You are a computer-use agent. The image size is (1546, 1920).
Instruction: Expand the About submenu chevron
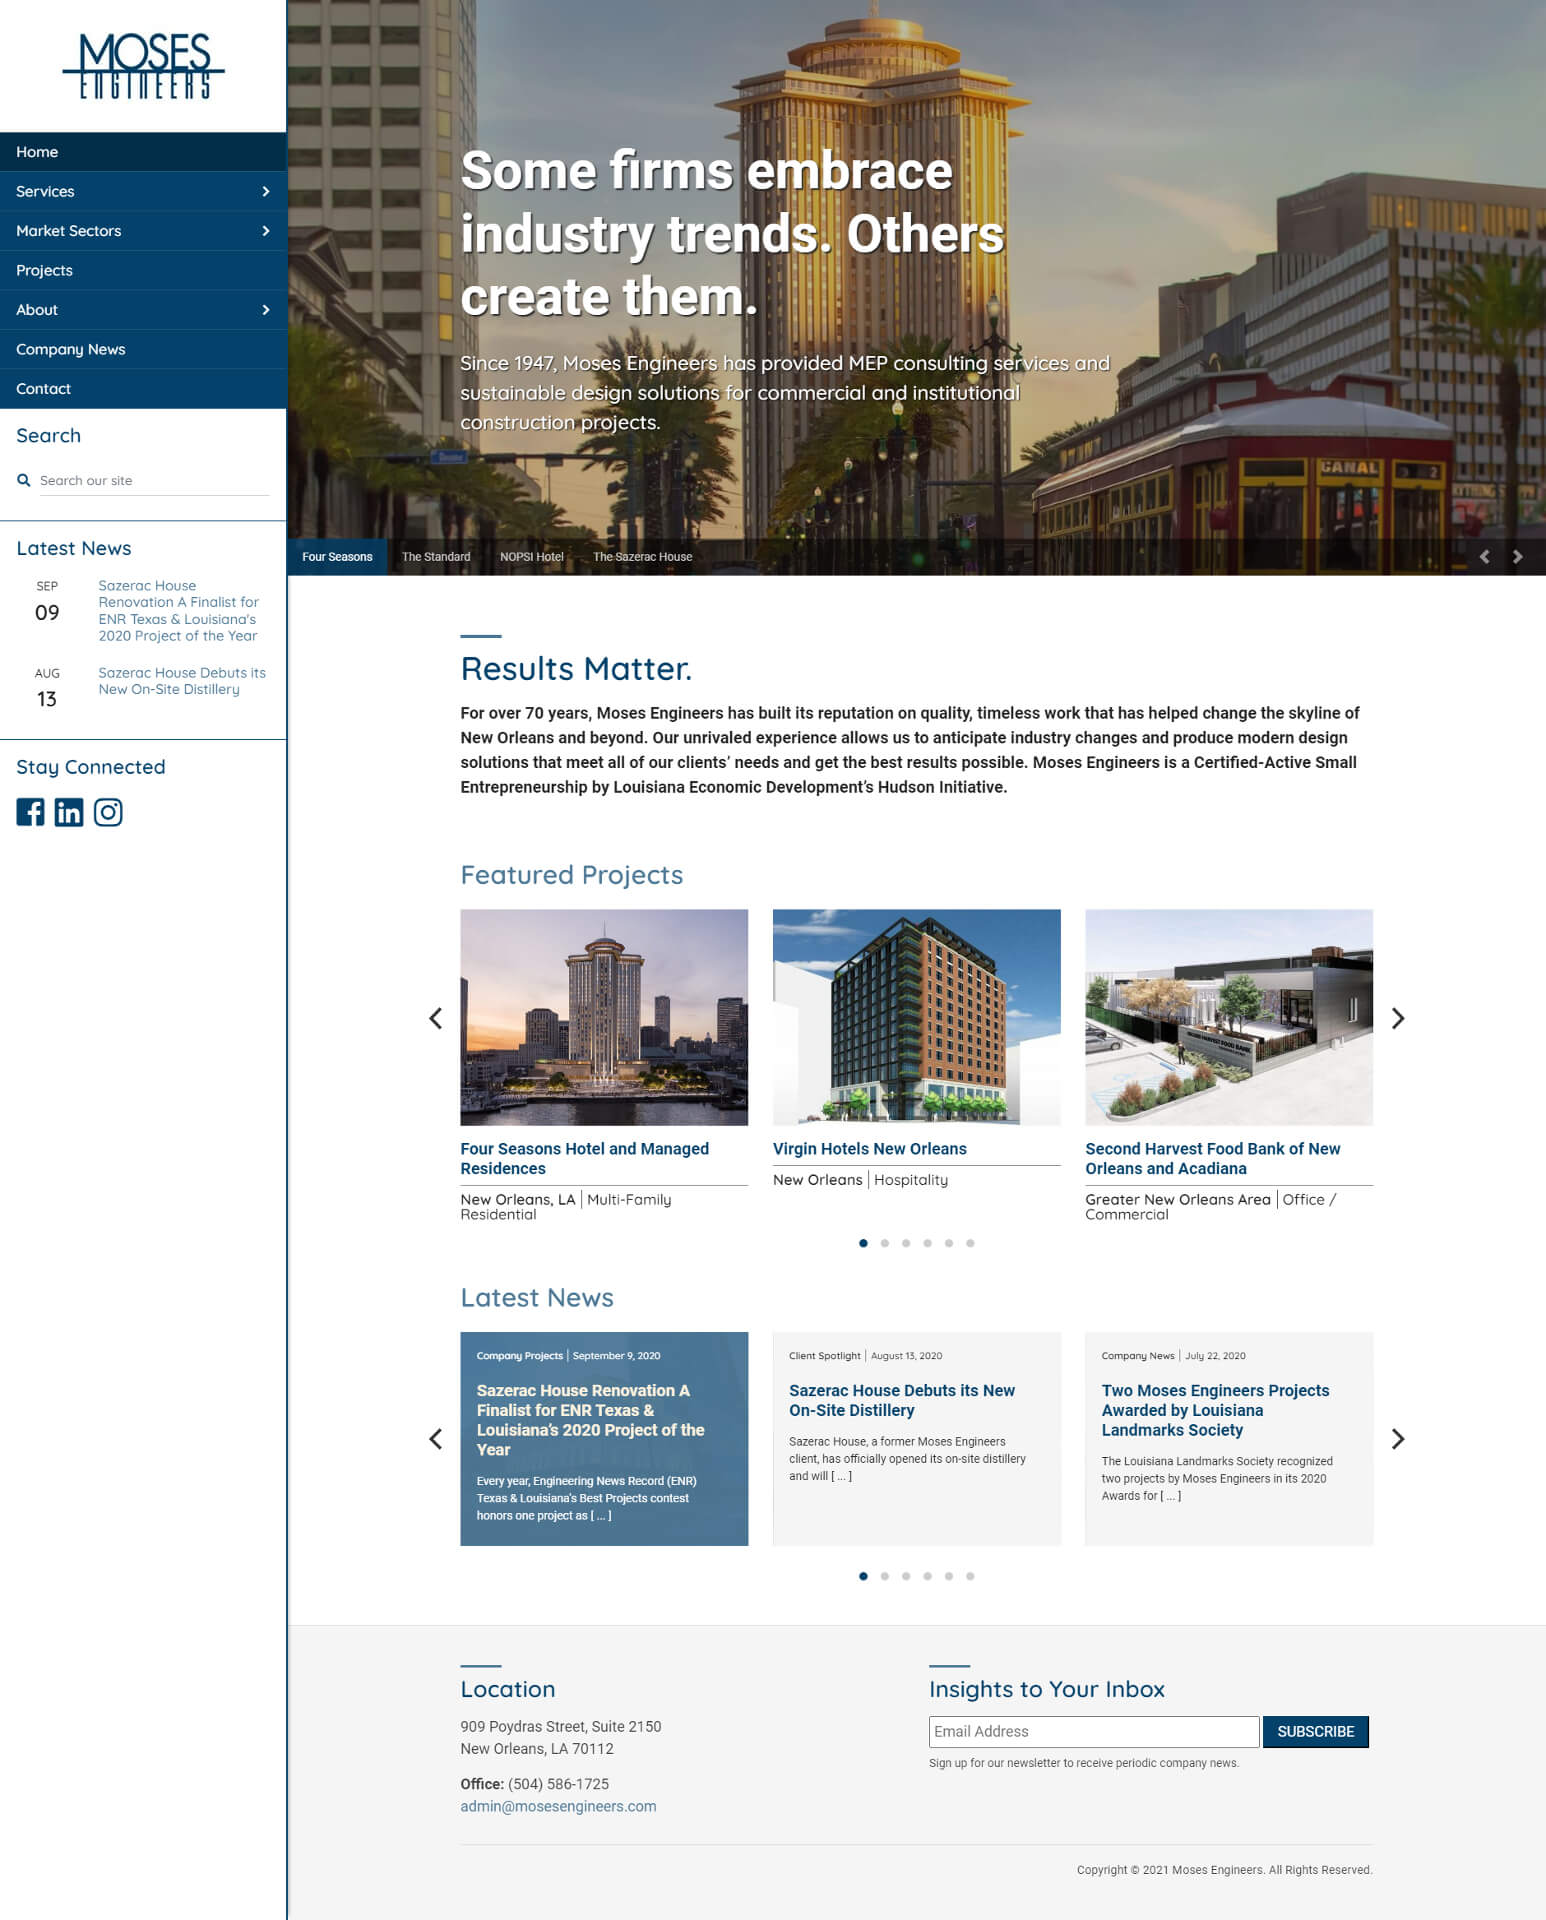pyautogui.click(x=265, y=310)
